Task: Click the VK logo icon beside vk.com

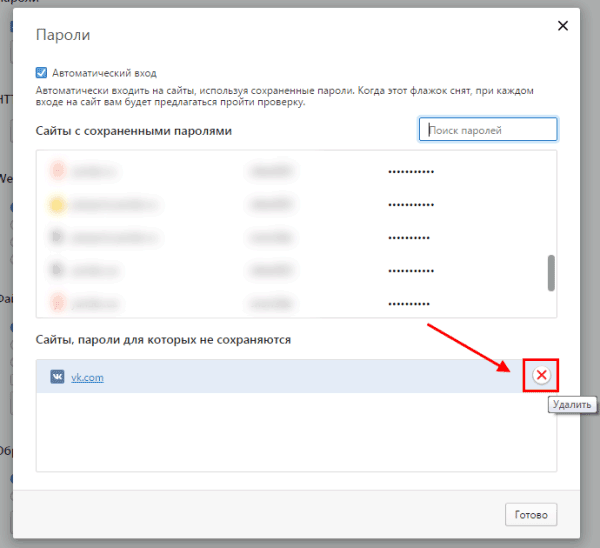Action: pos(57,377)
